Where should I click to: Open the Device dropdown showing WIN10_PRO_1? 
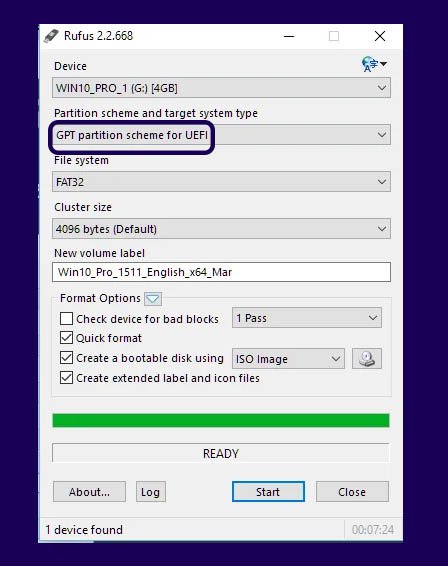pos(221,88)
